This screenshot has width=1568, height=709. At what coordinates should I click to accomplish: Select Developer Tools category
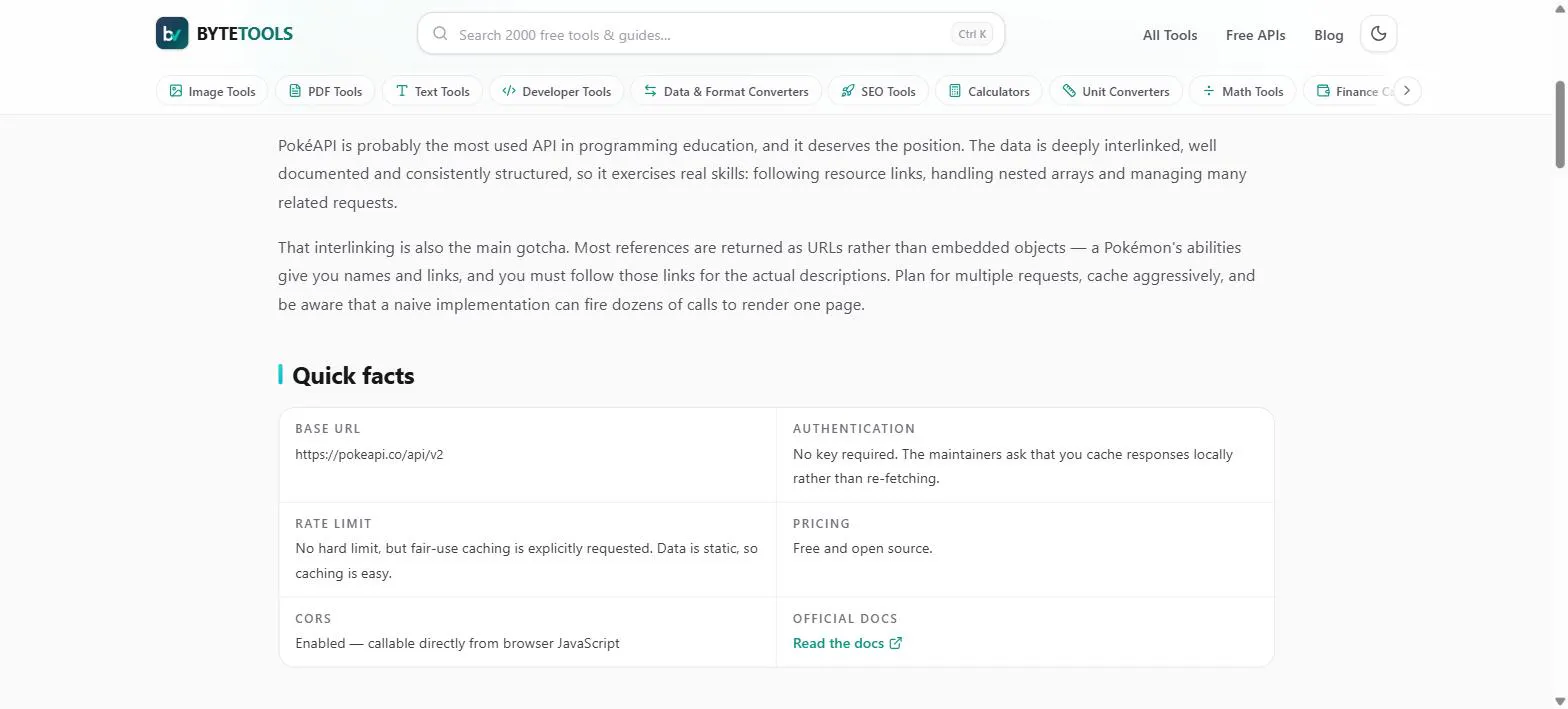coord(557,91)
